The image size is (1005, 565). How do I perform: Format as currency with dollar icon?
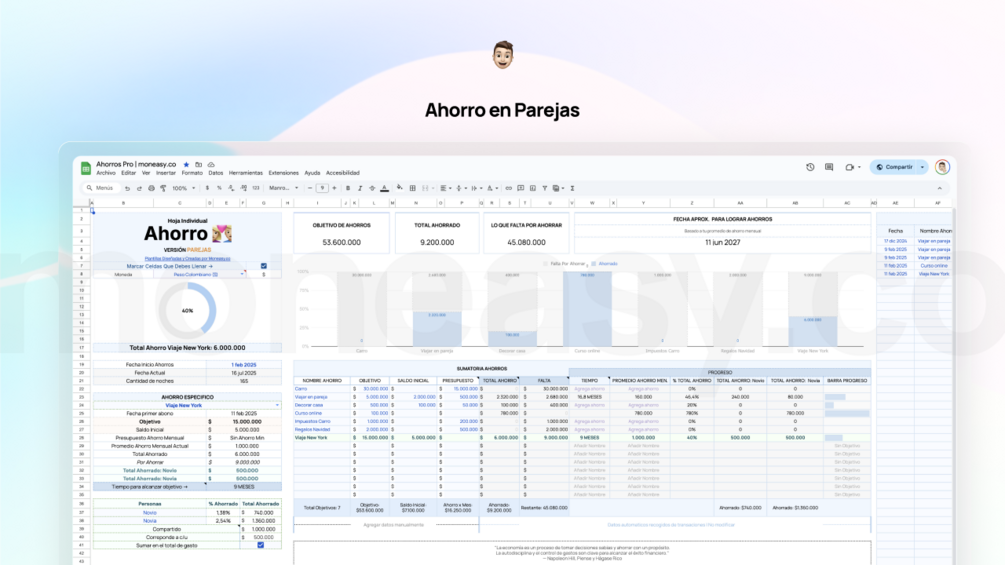coord(207,188)
